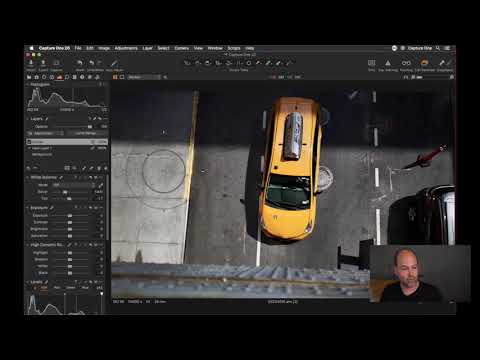
Task: Pick the White Balance eyedropper picker
Action: [101, 185]
